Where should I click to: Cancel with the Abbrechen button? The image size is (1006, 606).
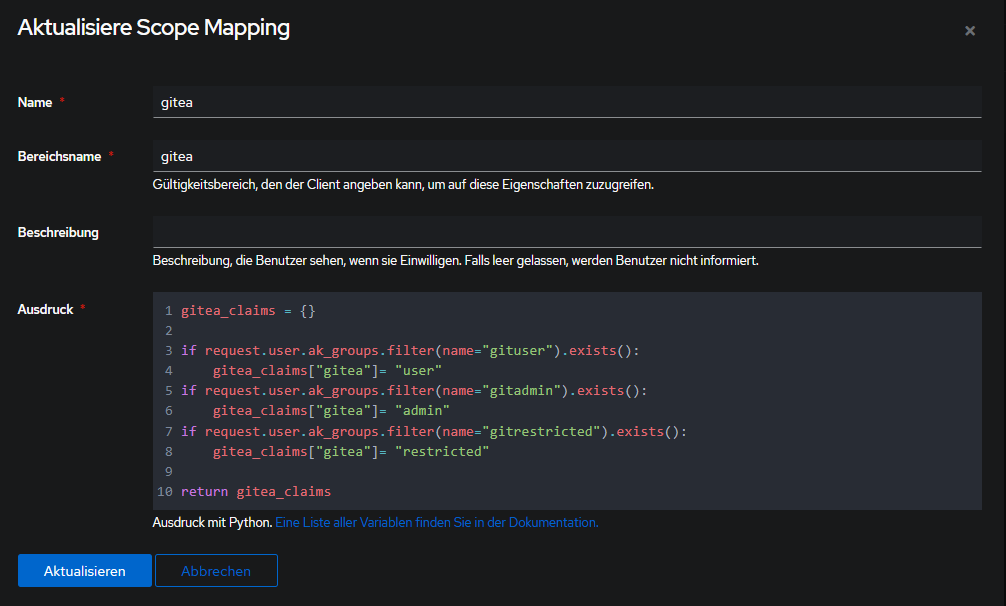pyautogui.click(x=216, y=571)
